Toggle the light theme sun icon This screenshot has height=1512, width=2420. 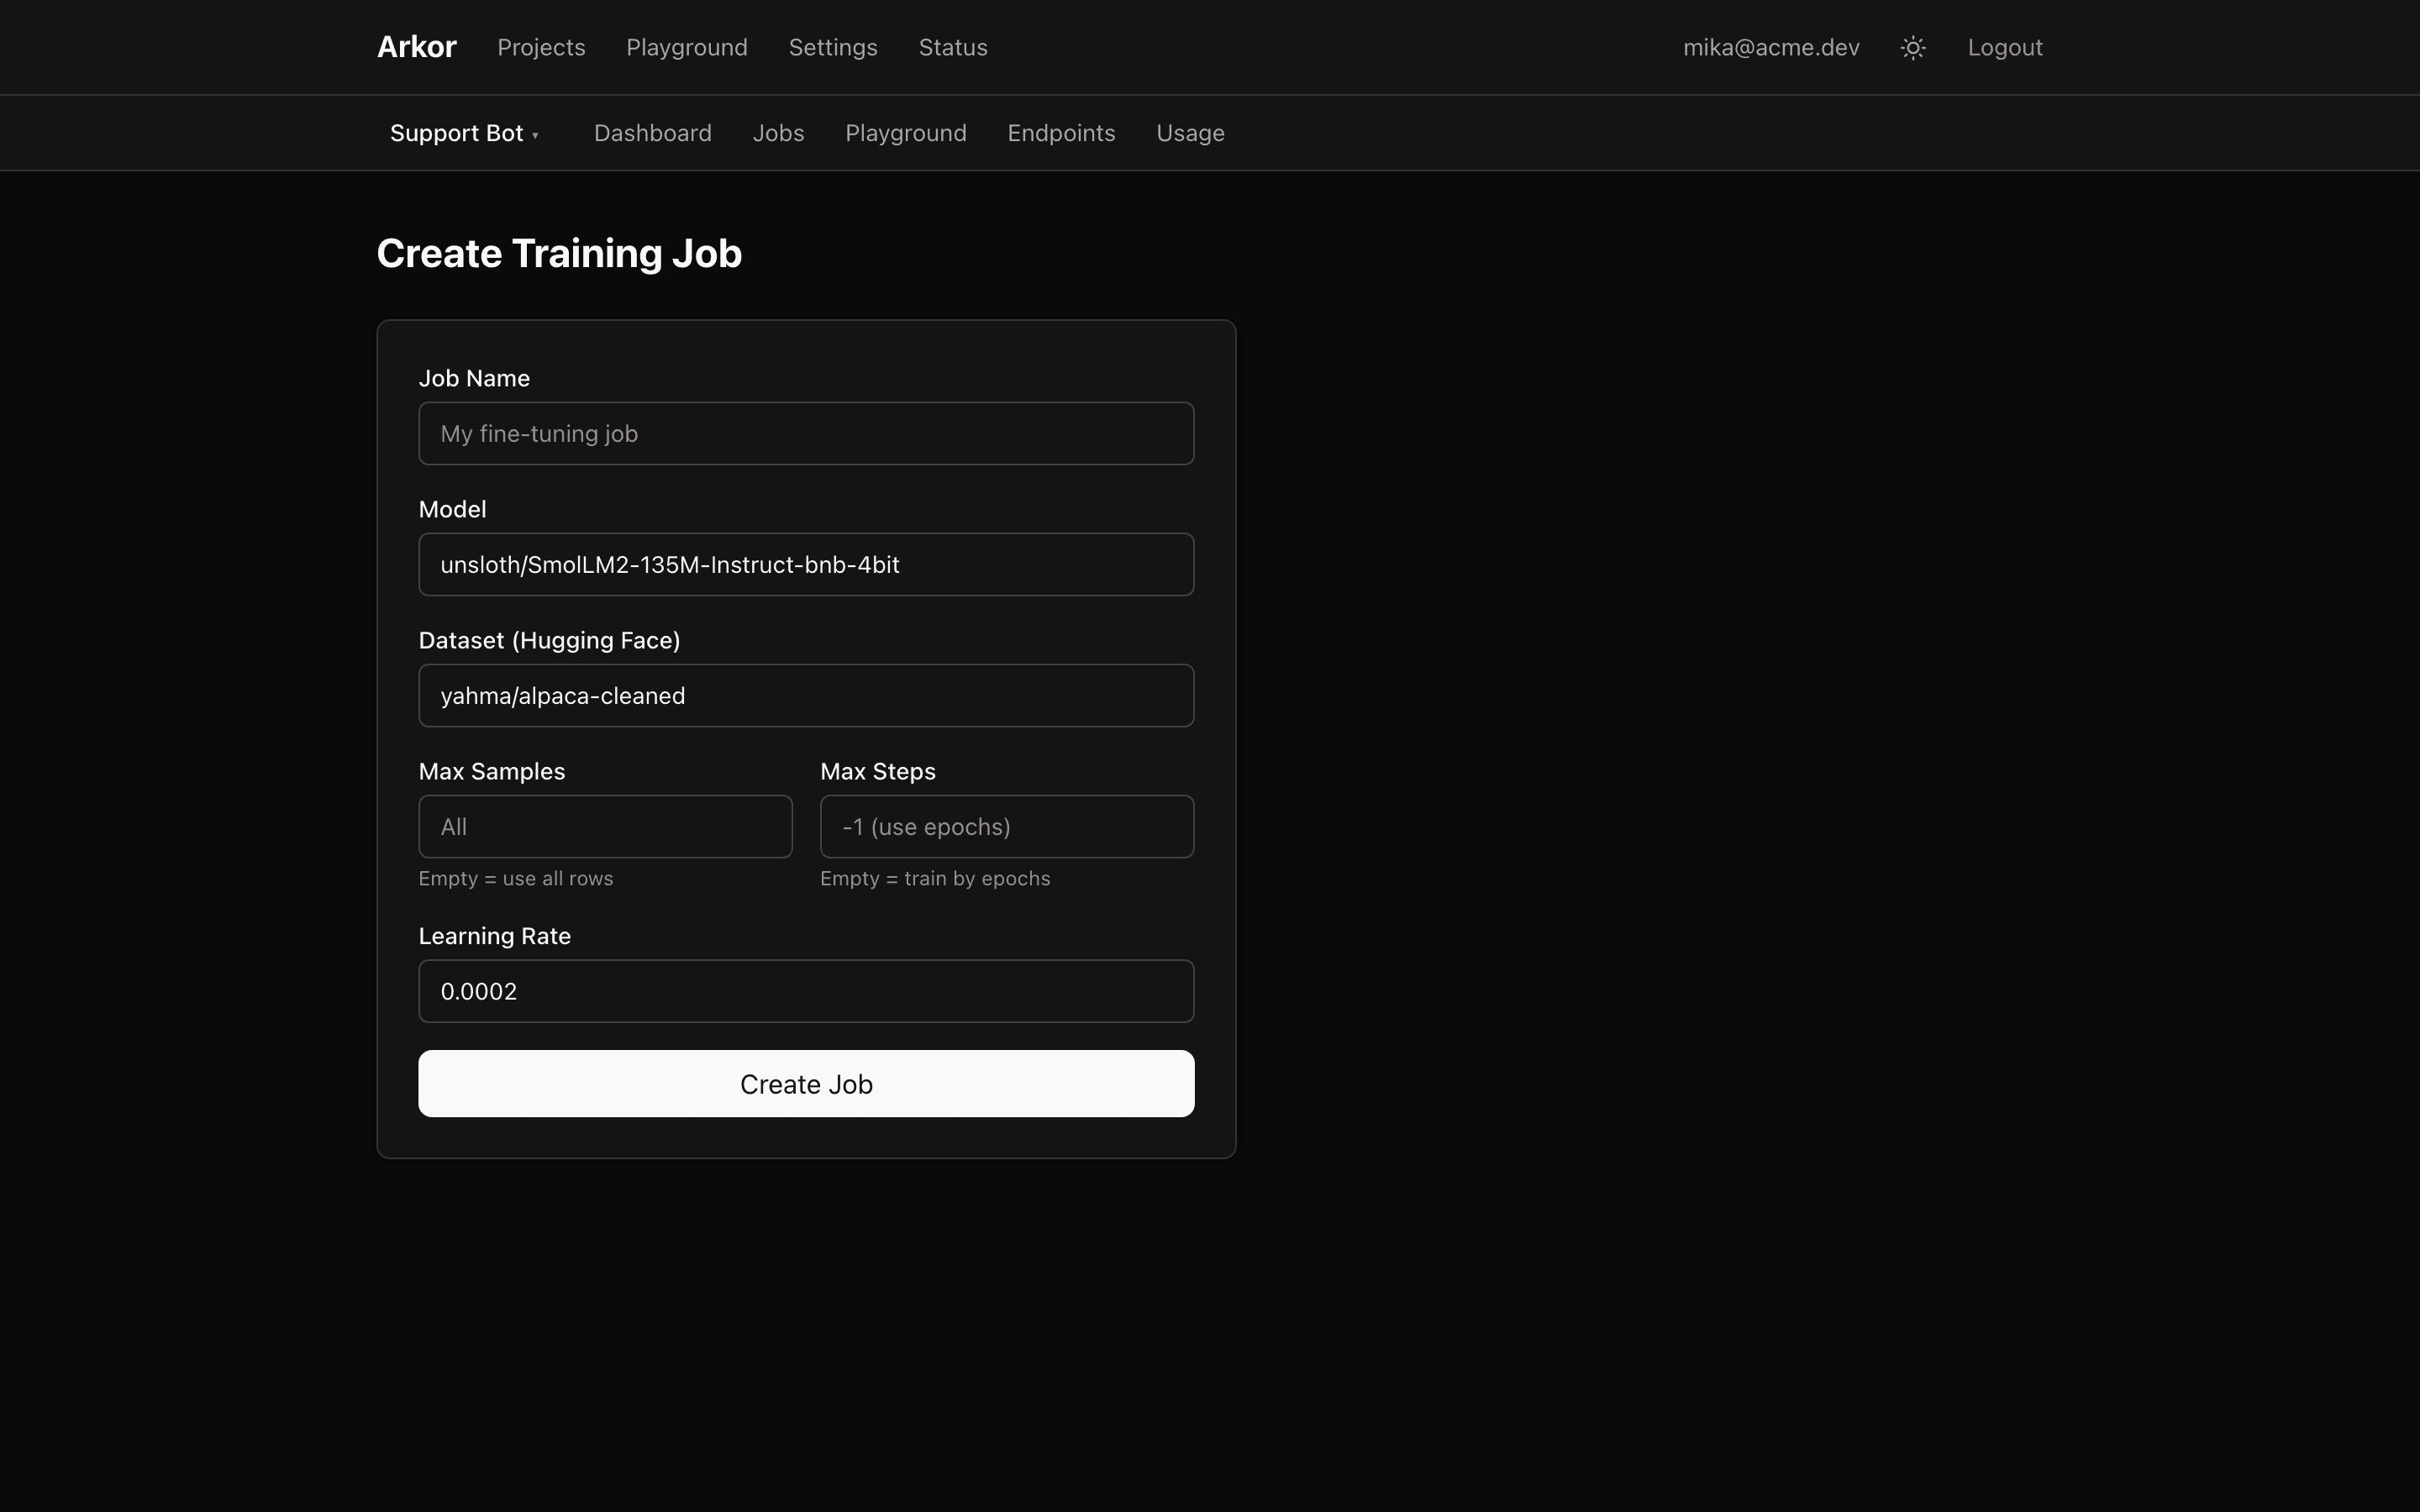[1913, 48]
